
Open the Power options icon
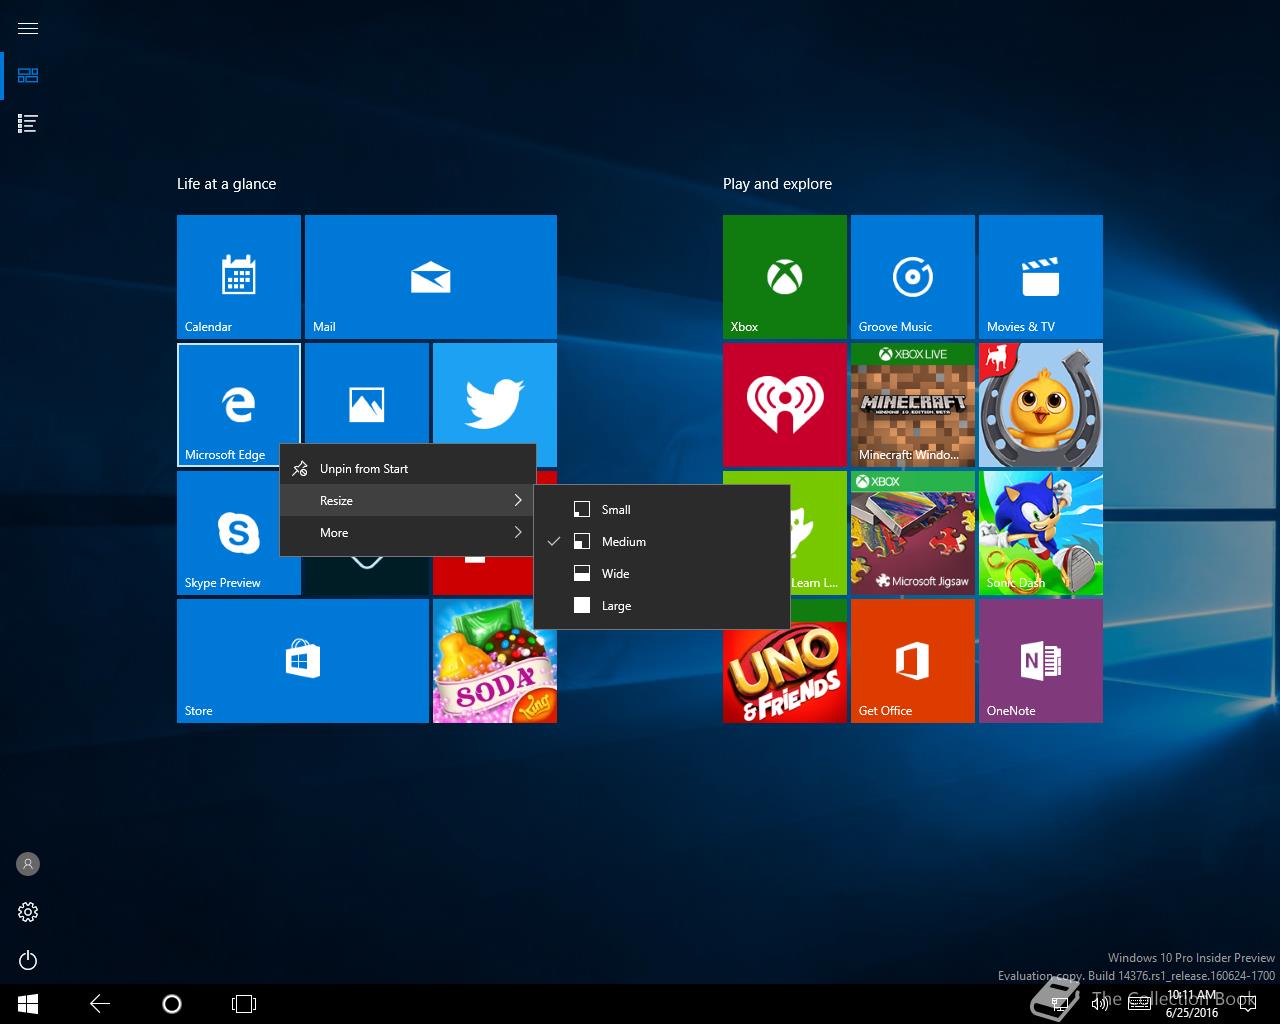[x=28, y=960]
